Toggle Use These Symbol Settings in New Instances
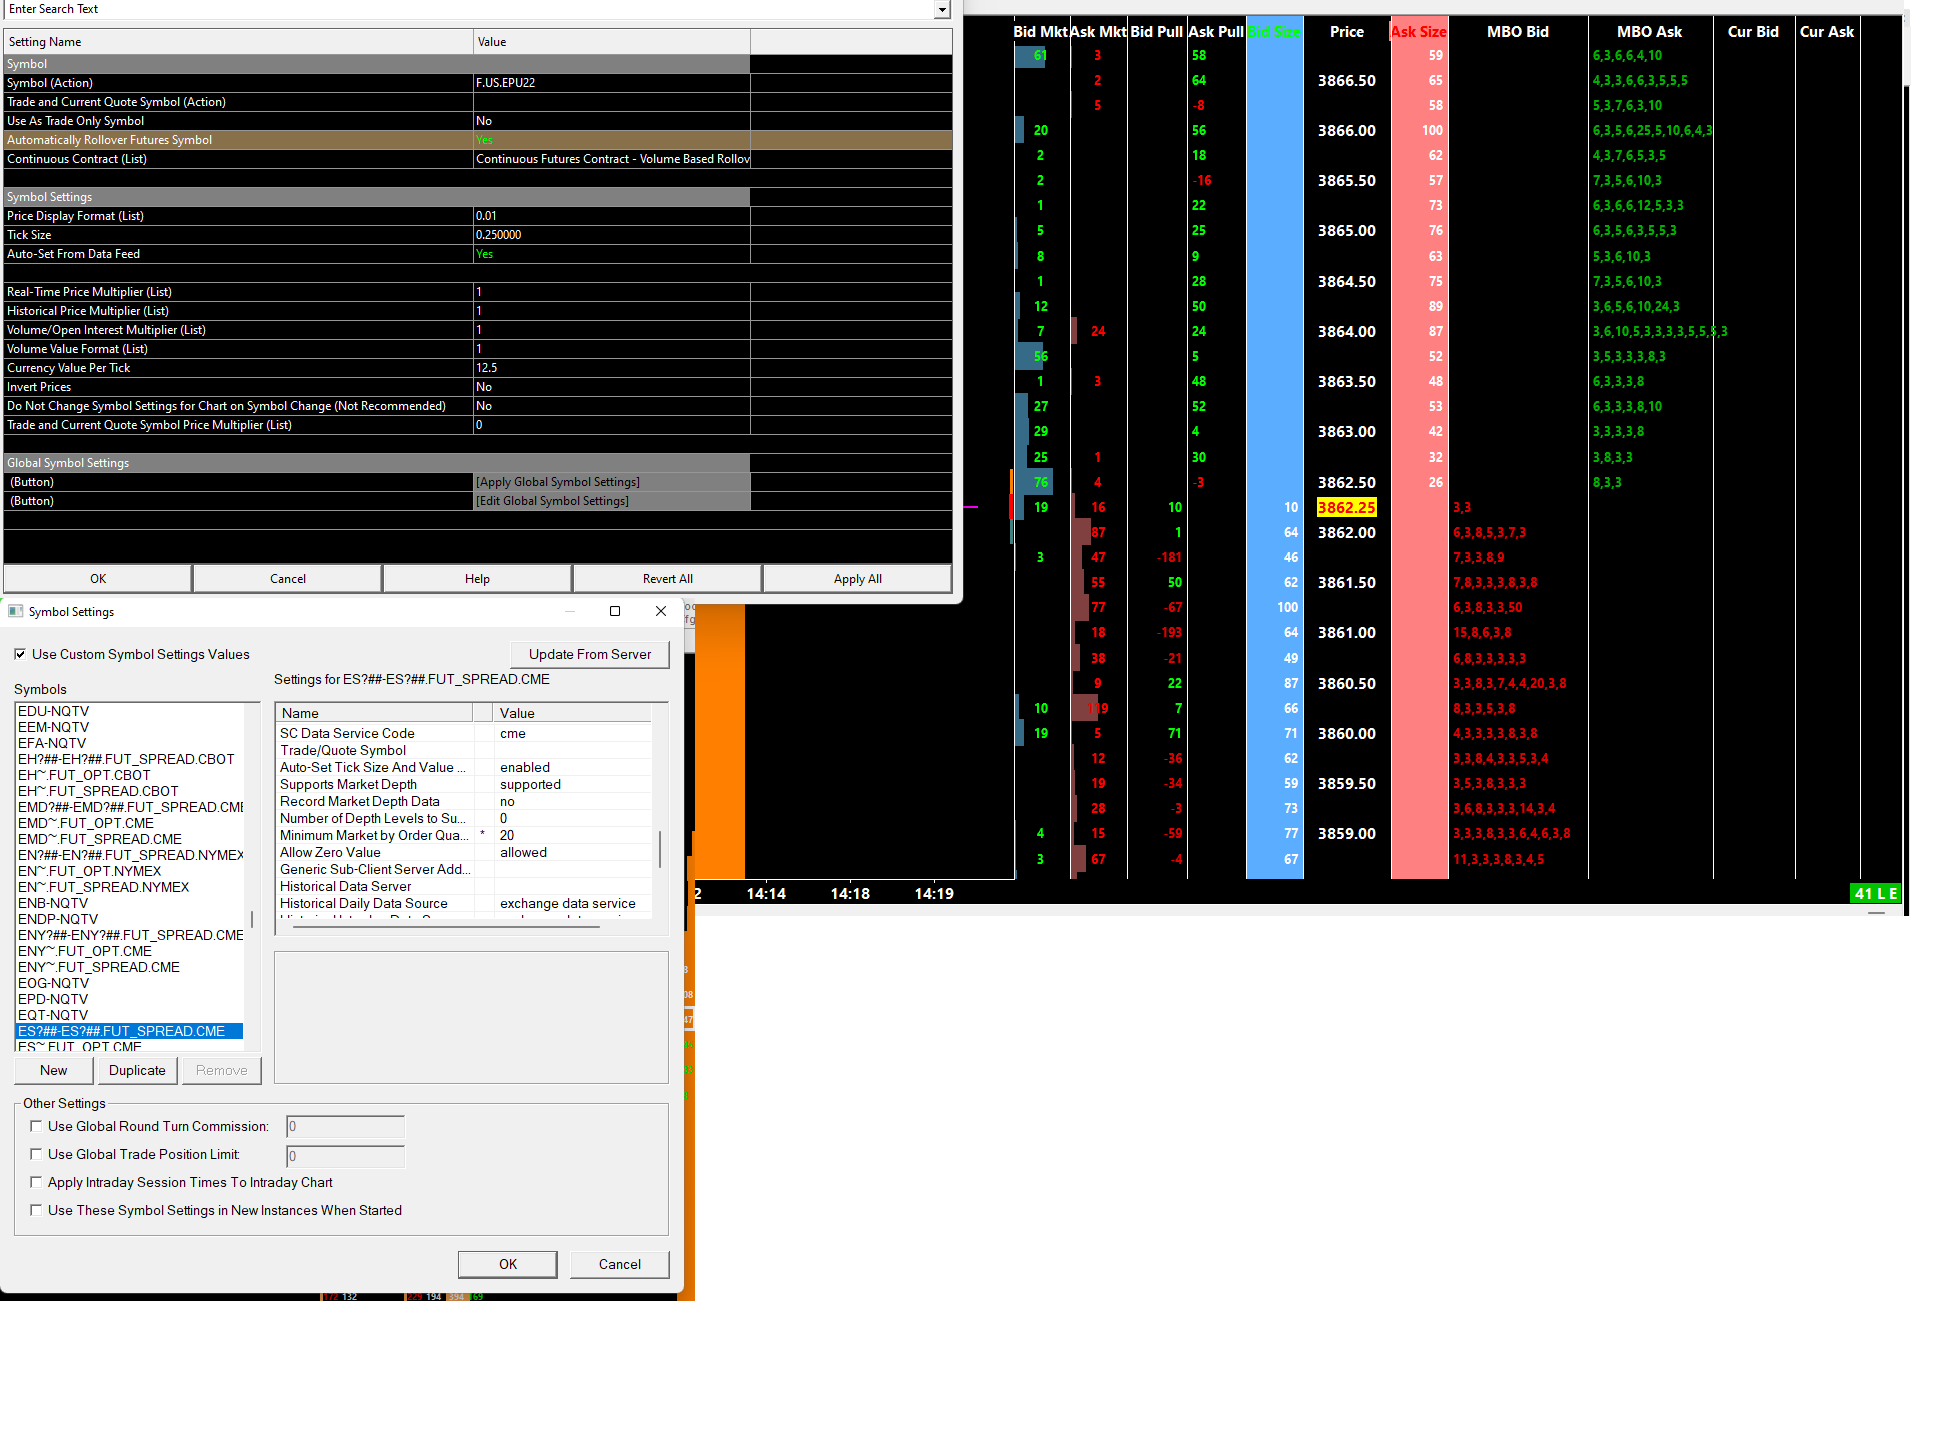 pyautogui.click(x=37, y=1210)
